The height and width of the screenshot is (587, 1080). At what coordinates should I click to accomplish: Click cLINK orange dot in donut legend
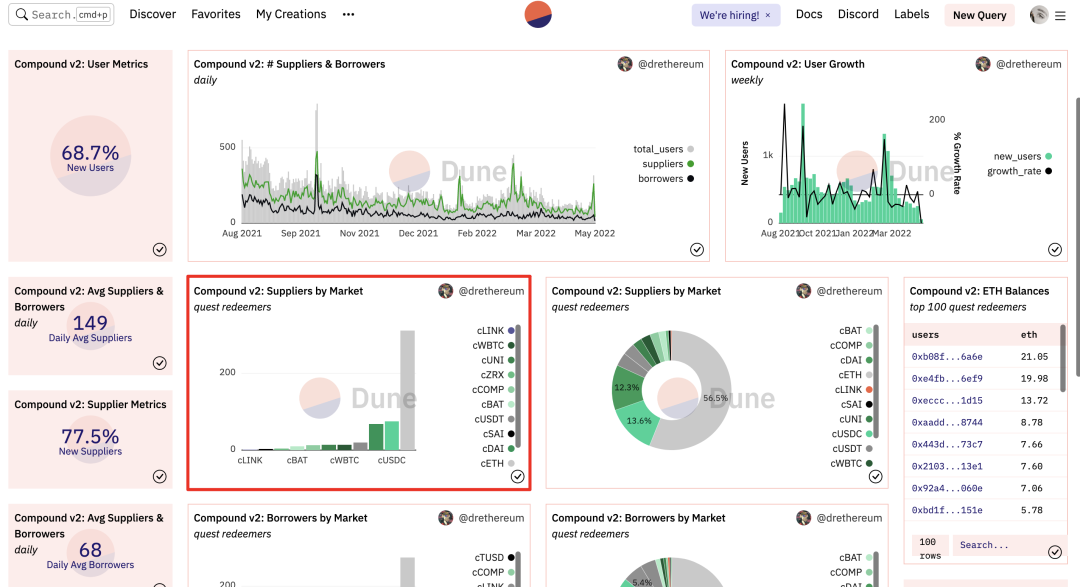point(869,390)
